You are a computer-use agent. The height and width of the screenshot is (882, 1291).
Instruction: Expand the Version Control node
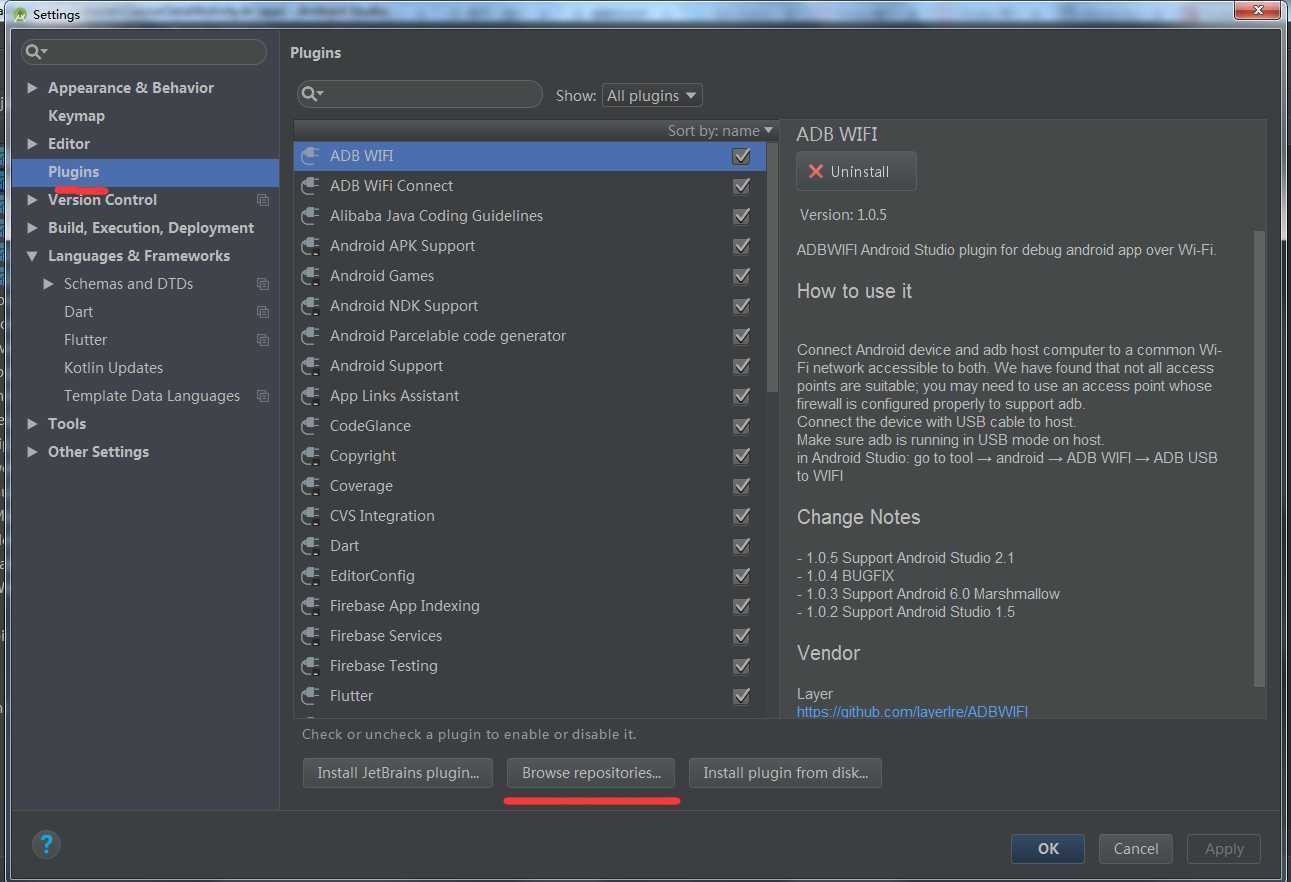point(33,200)
